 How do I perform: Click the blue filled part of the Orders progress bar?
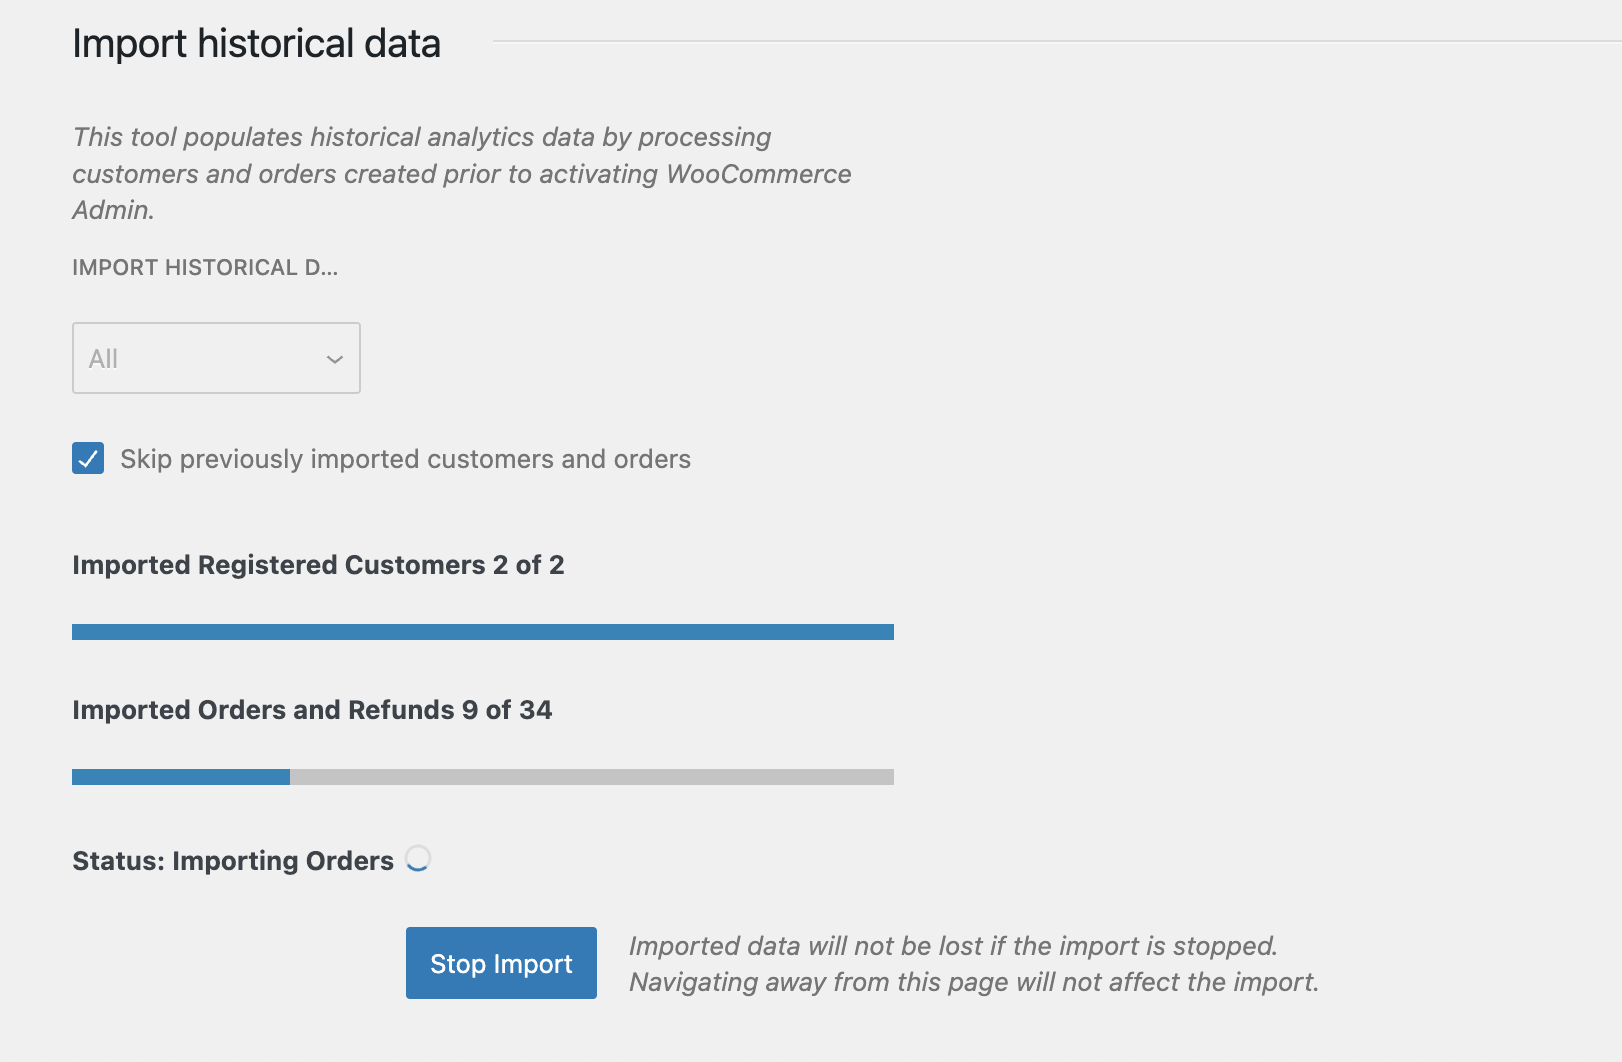(x=180, y=777)
